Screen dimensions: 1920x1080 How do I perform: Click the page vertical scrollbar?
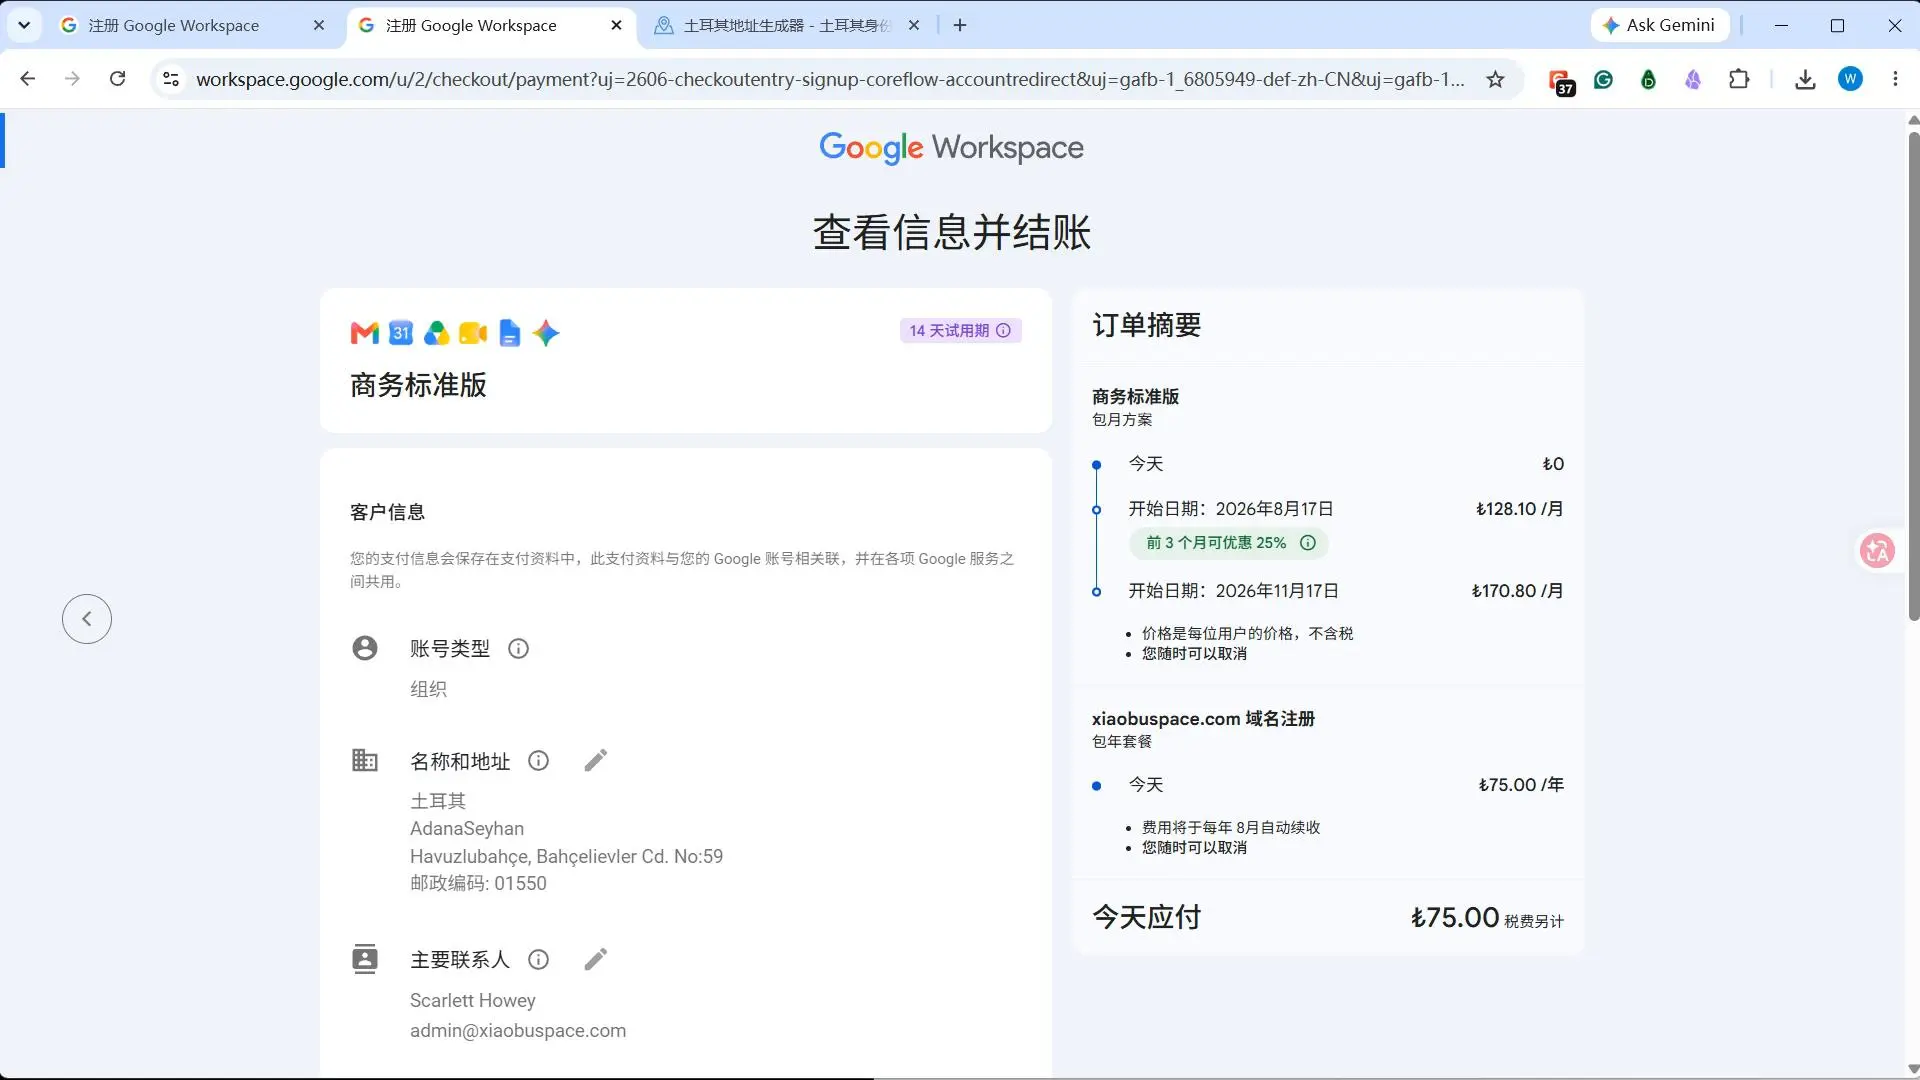point(1913,375)
